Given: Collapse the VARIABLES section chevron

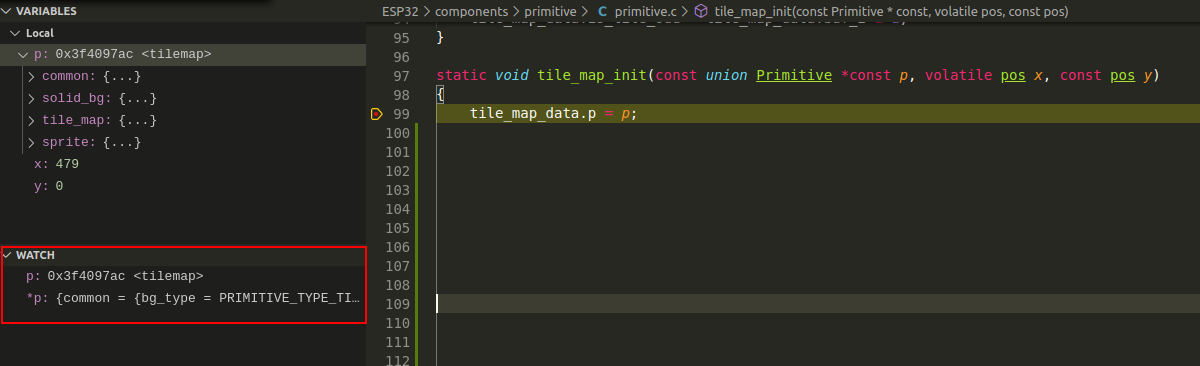Looking at the screenshot, I should (x=7, y=11).
